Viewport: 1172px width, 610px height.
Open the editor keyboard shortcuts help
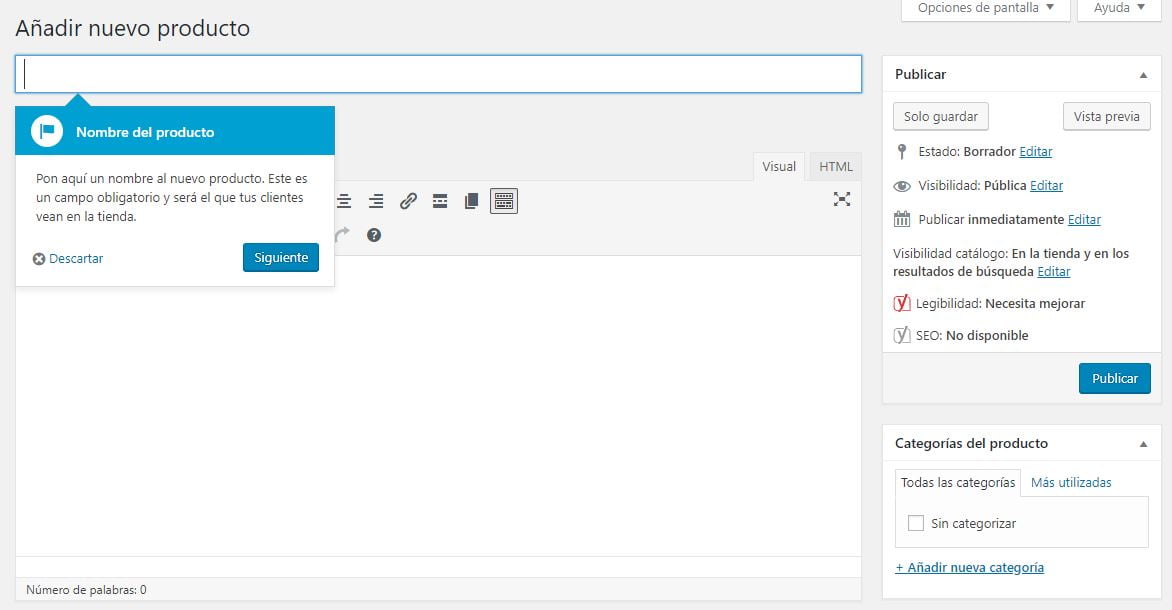pyautogui.click(x=373, y=235)
